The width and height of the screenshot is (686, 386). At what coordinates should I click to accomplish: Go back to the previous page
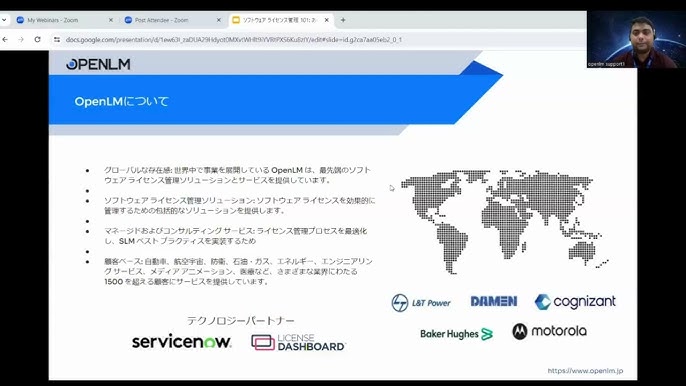(5, 39)
